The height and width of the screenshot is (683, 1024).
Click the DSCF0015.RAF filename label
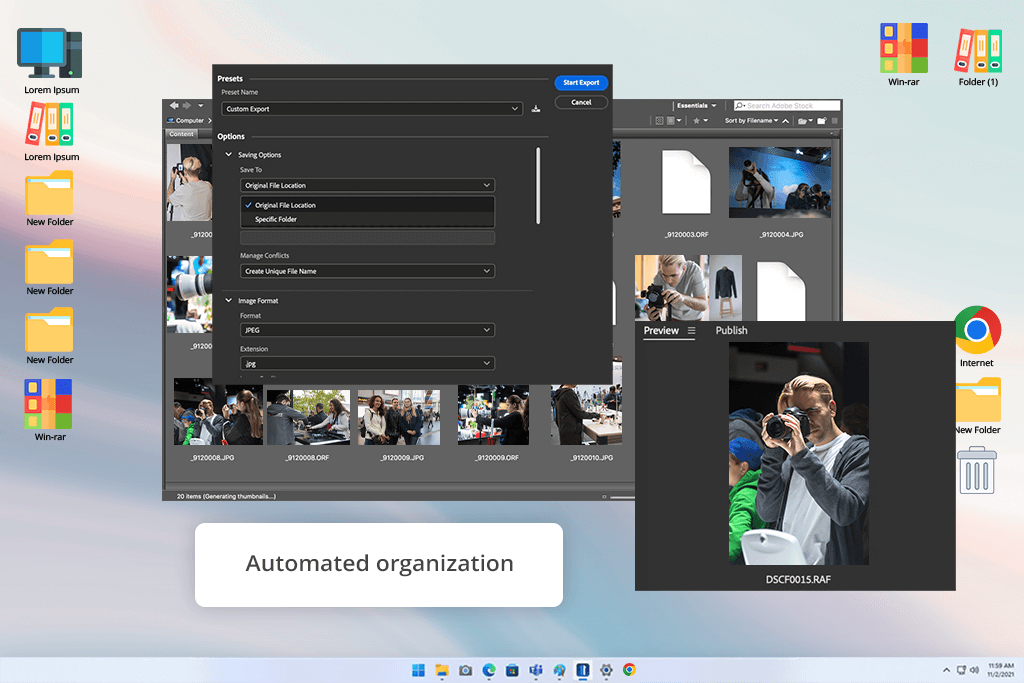click(x=798, y=579)
